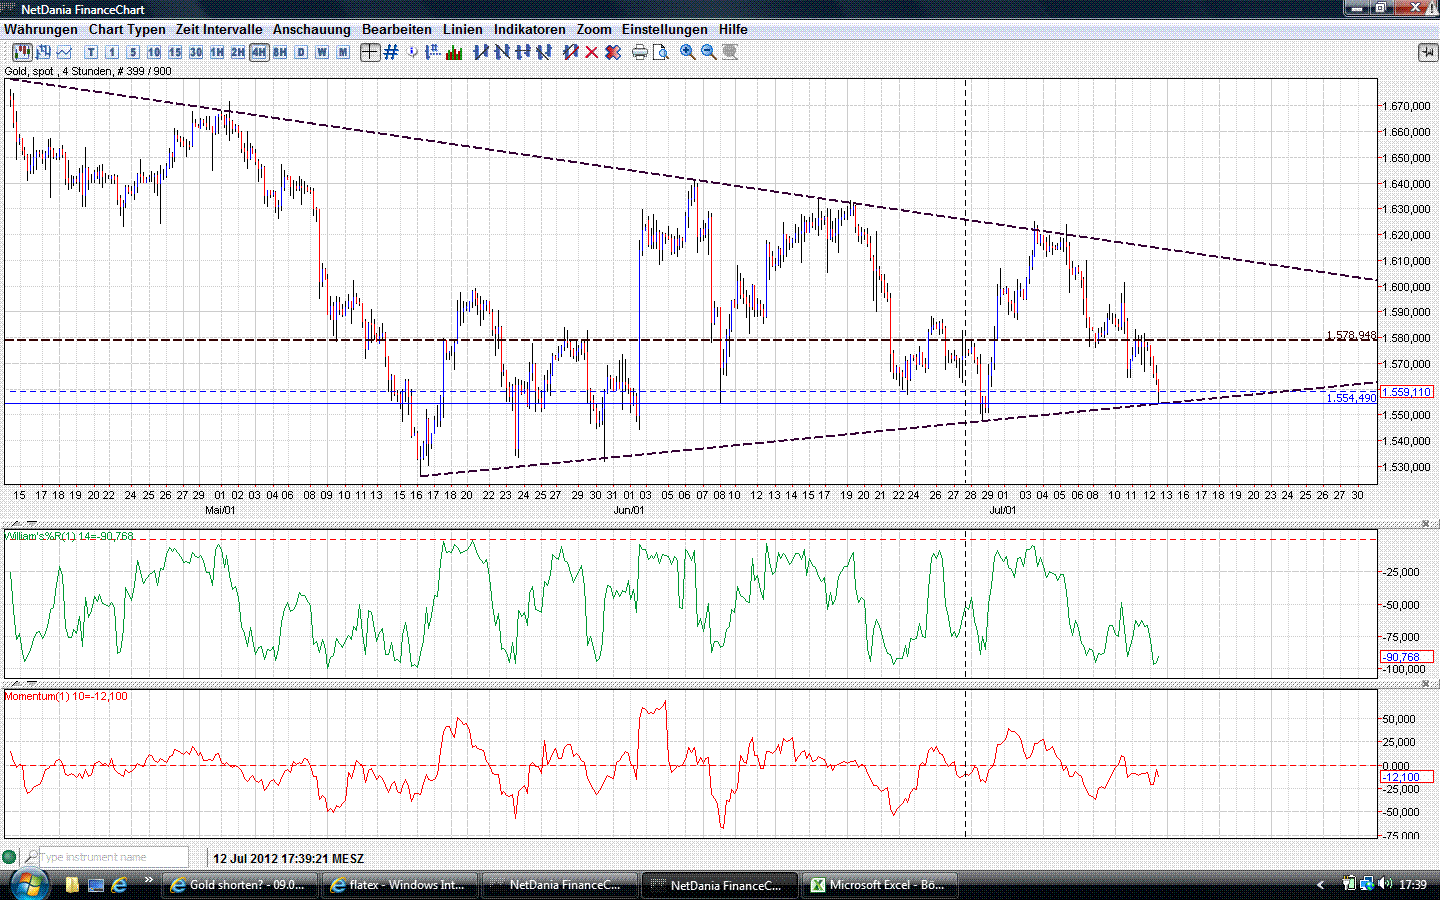Enable the weekly W timeframe

pyautogui.click(x=320, y=52)
